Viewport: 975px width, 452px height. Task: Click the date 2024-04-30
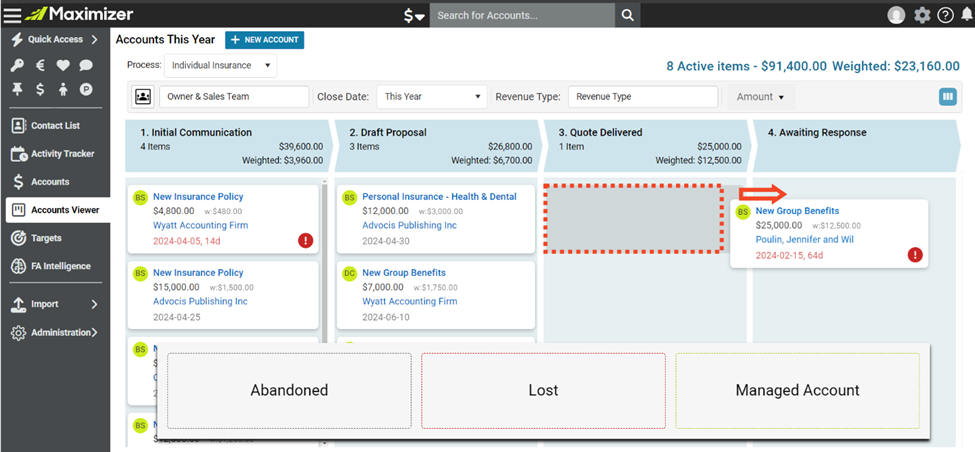click(386, 241)
